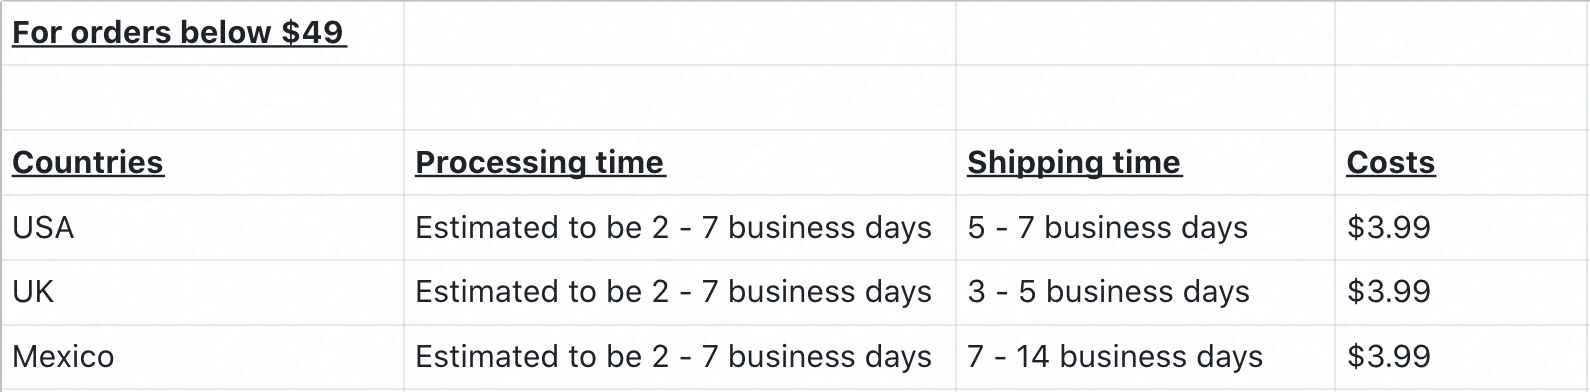Click the empty cell above Processing time

click(x=679, y=98)
